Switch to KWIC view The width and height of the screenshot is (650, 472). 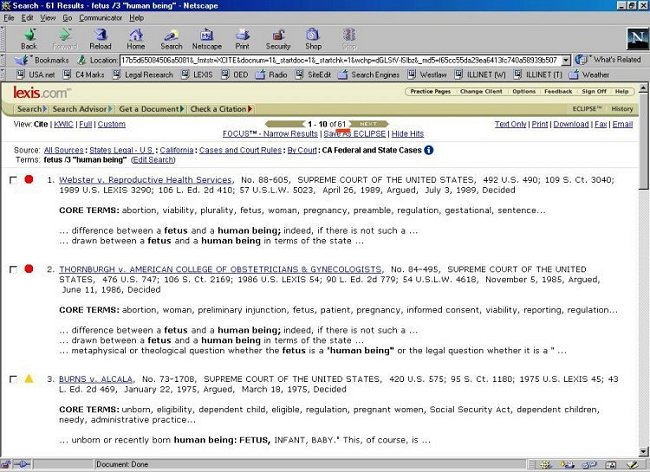pyautogui.click(x=63, y=124)
